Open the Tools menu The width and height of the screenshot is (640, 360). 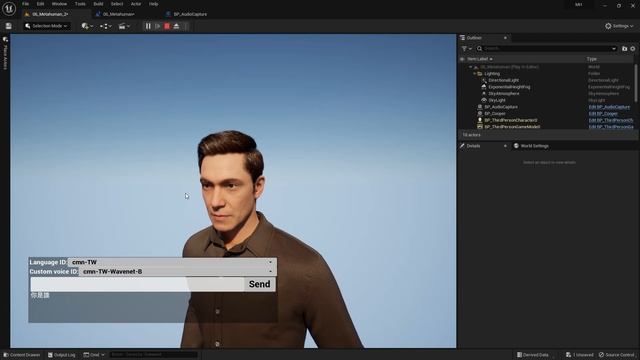80,4
